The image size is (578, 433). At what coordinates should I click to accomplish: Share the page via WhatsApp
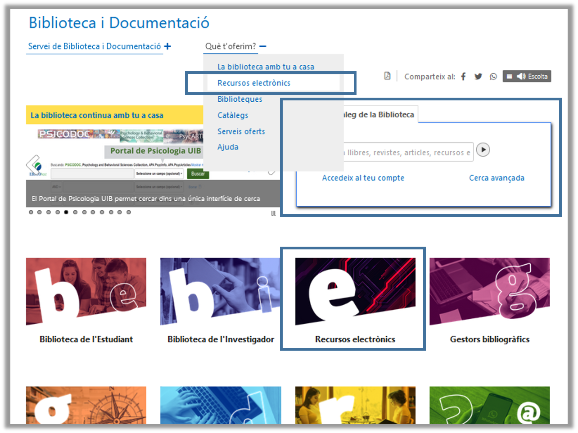tap(493, 77)
